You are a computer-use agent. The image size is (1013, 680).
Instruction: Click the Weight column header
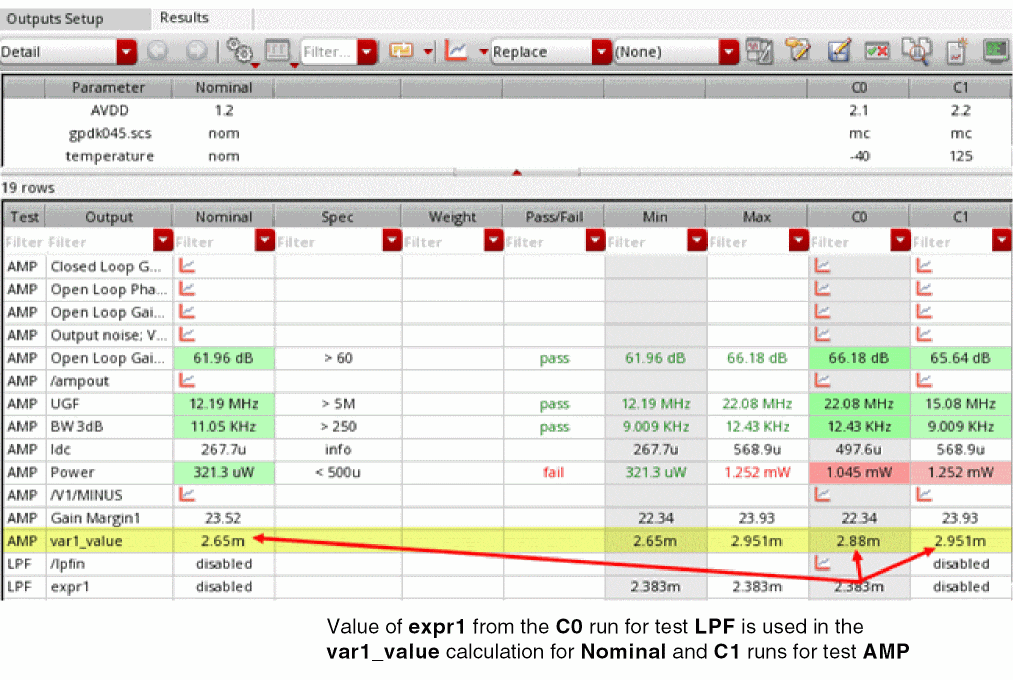[452, 217]
